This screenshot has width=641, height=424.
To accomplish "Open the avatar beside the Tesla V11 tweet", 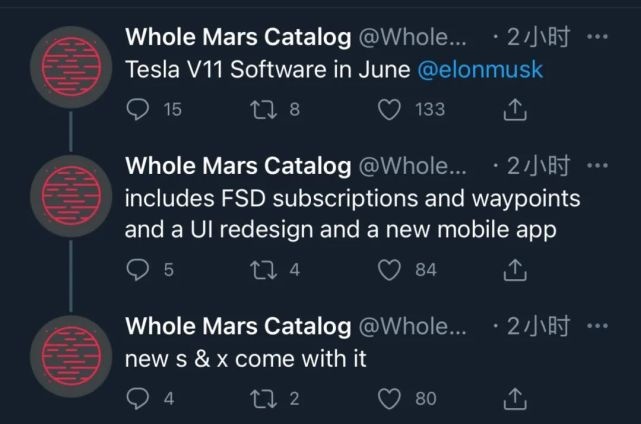I will [71, 67].
